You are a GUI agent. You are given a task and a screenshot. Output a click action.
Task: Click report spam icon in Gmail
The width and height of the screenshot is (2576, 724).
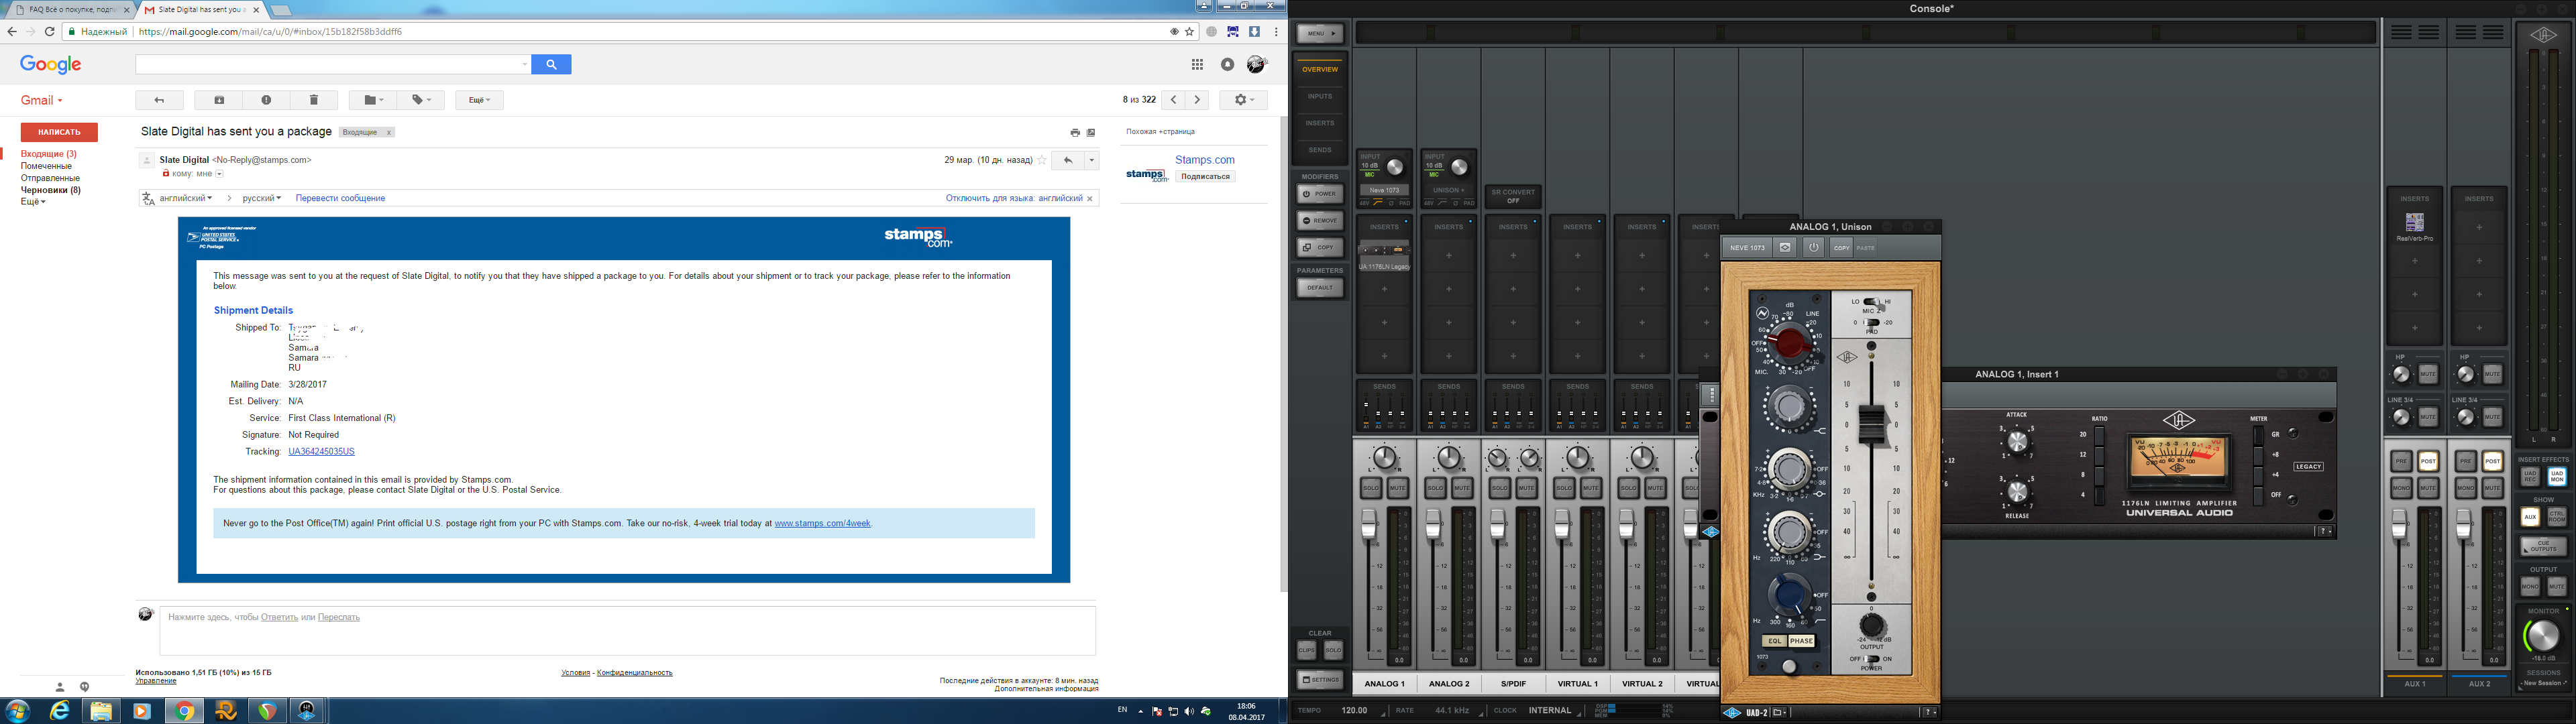click(266, 100)
